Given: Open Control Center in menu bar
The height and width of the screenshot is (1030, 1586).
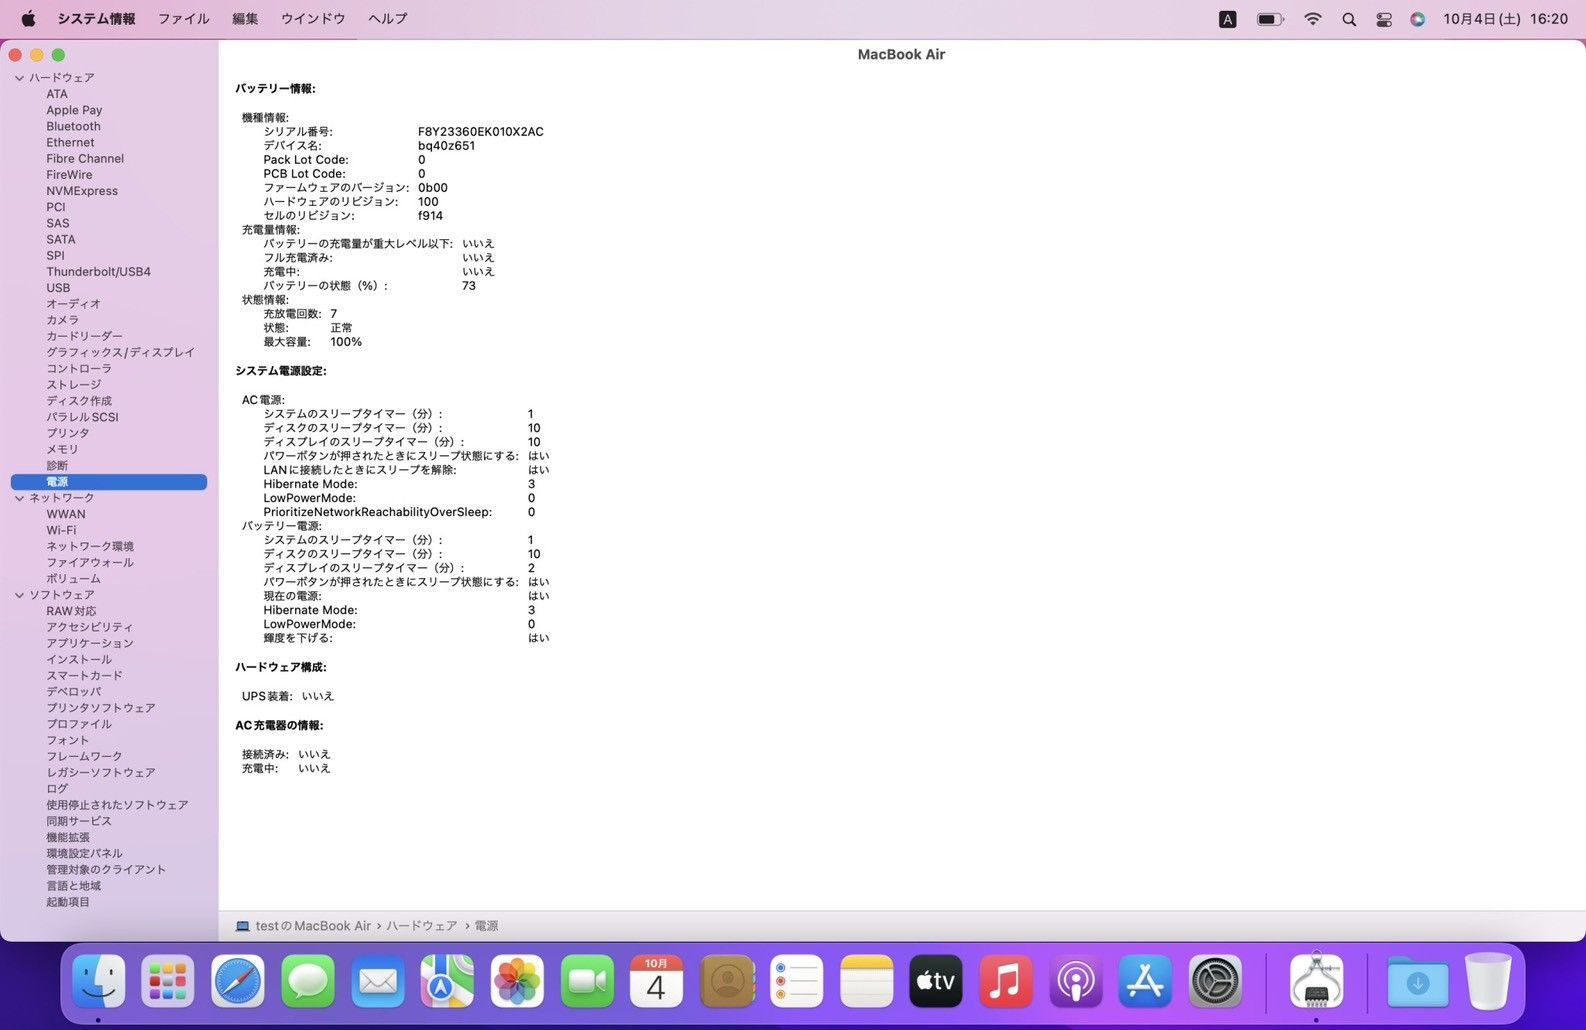Looking at the screenshot, I should 1384,19.
